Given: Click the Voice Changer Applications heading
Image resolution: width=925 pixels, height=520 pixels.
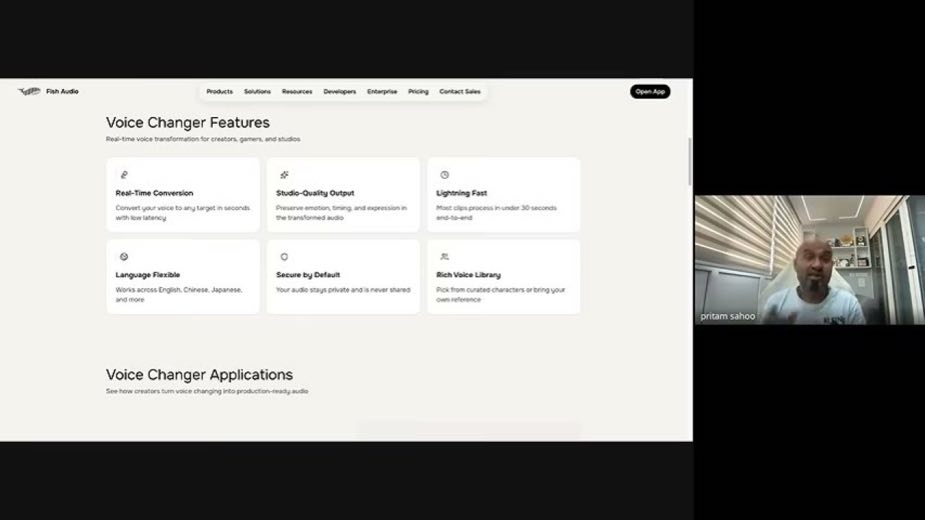Looking at the screenshot, I should [199, 374].
